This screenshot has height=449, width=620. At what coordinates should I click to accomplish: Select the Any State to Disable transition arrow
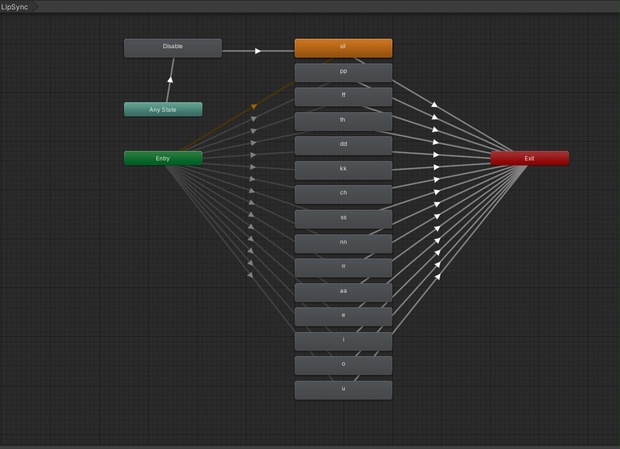coord(170,80)
